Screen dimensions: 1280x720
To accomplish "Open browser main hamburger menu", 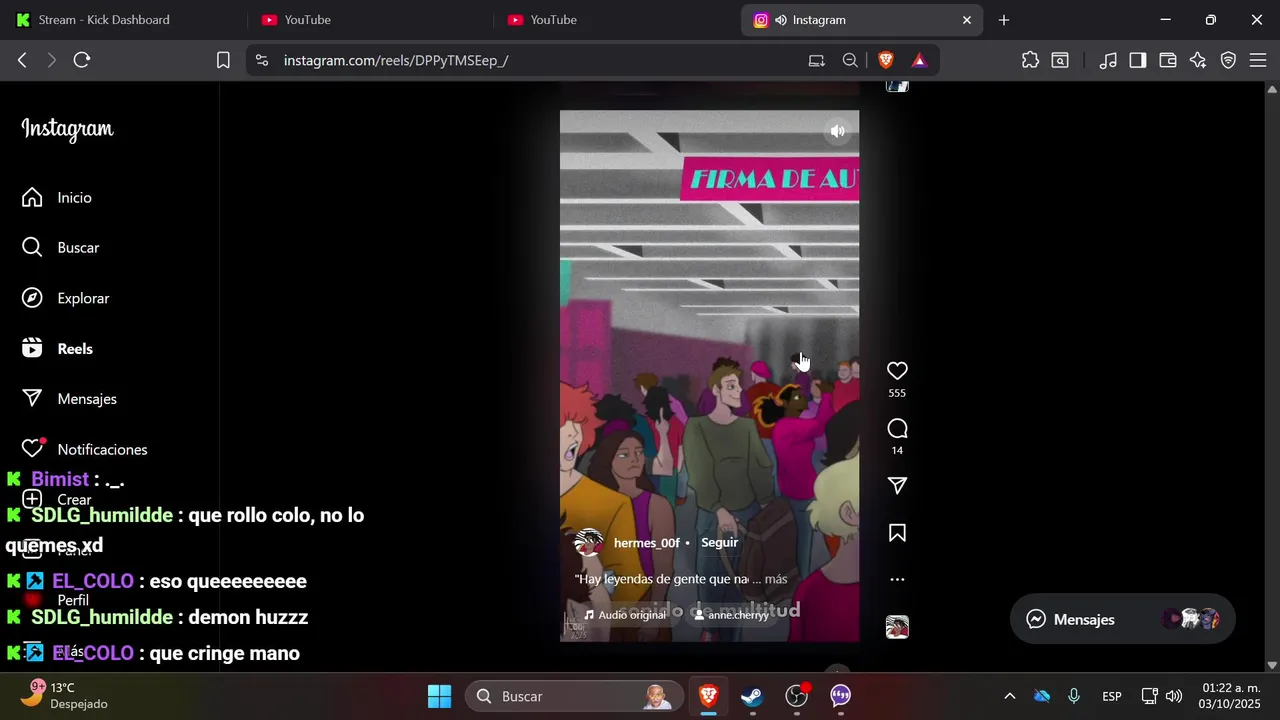I will [1258, 60].
